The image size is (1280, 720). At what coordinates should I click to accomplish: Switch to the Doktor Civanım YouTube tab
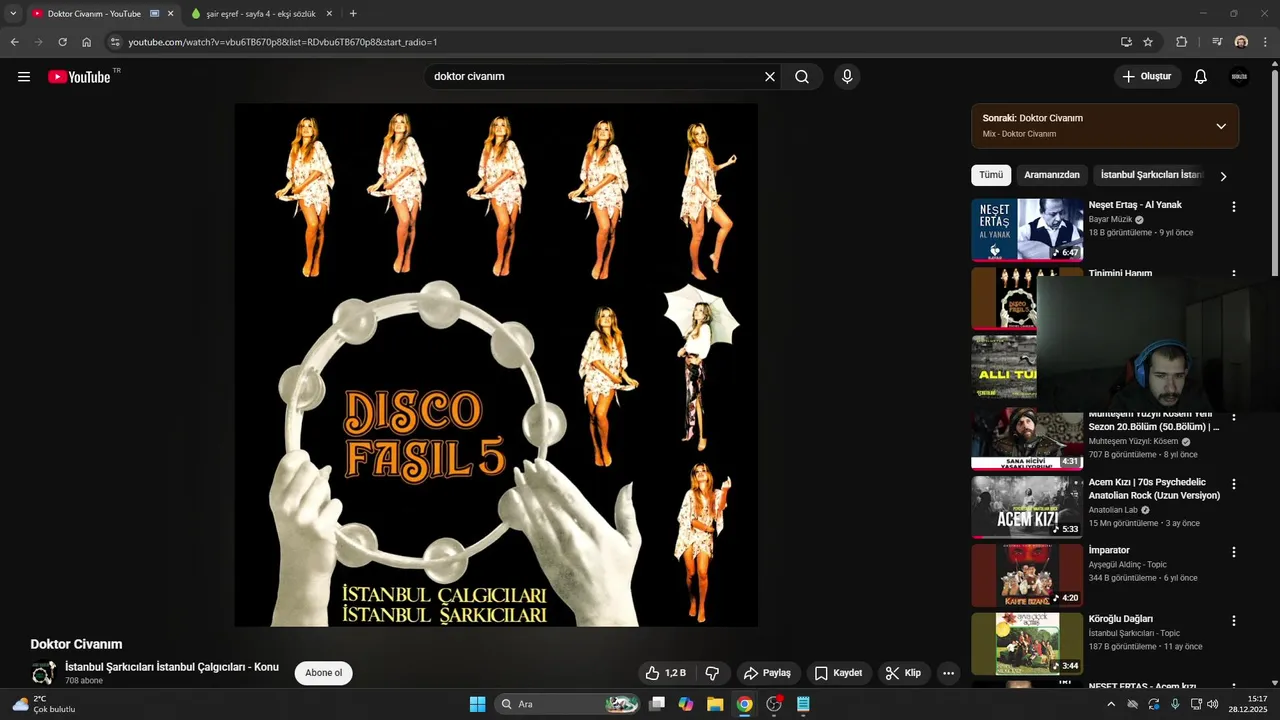point(94,14)
